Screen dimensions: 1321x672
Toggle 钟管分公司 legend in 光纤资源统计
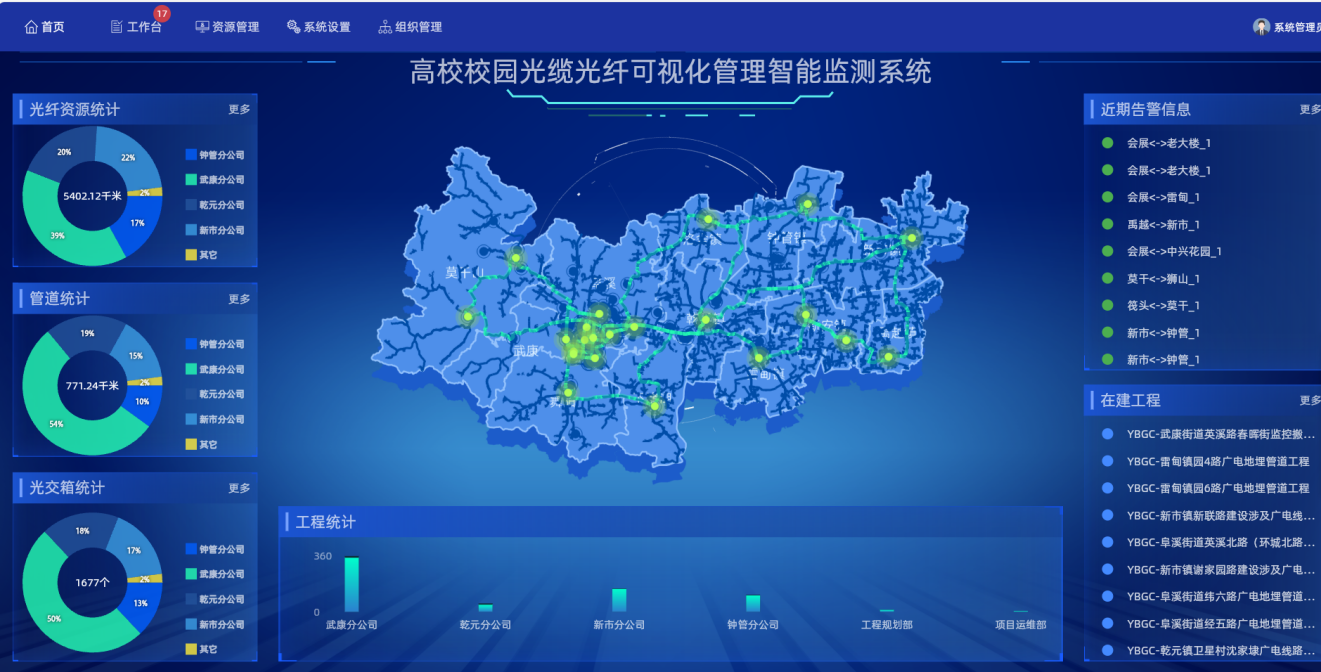click(191, 155)
